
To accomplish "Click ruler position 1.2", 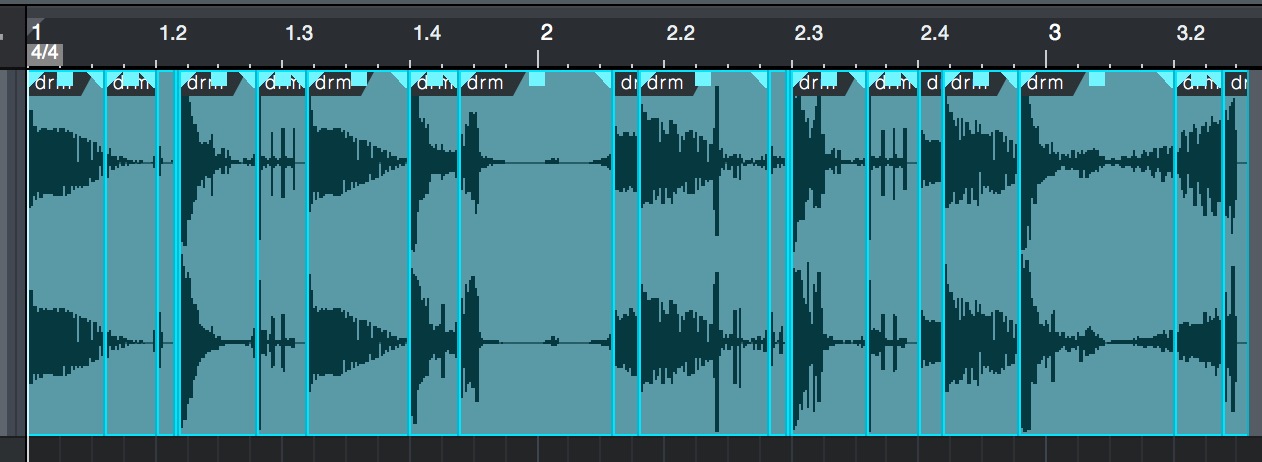I will click(x=173, y=33).
